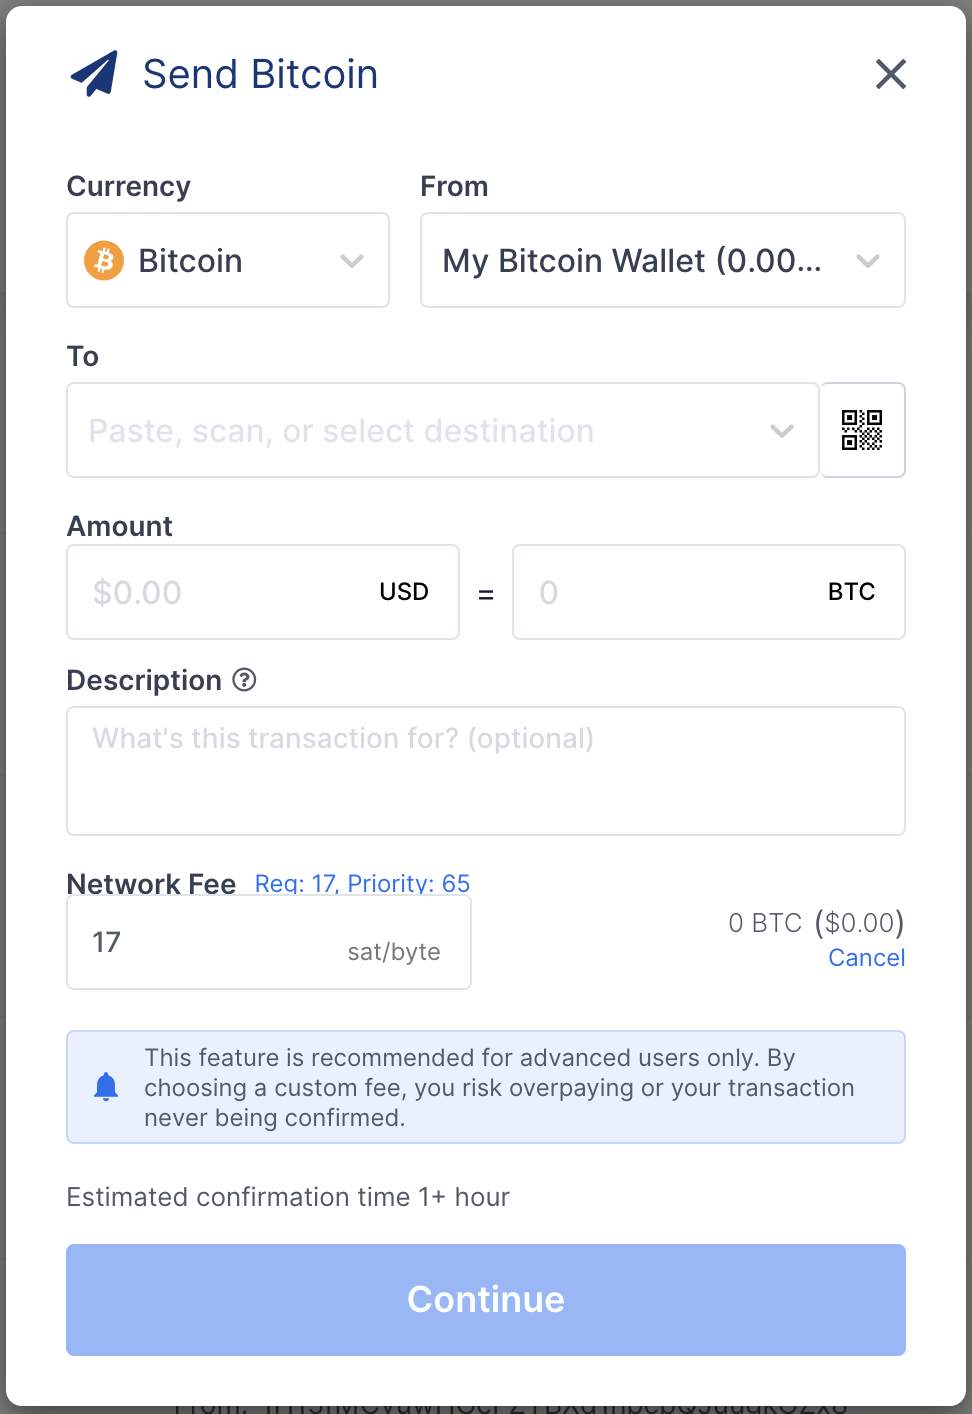Expand the Currency dropdown chevron
Viewport: 972px width, 1414px height.
352,261
